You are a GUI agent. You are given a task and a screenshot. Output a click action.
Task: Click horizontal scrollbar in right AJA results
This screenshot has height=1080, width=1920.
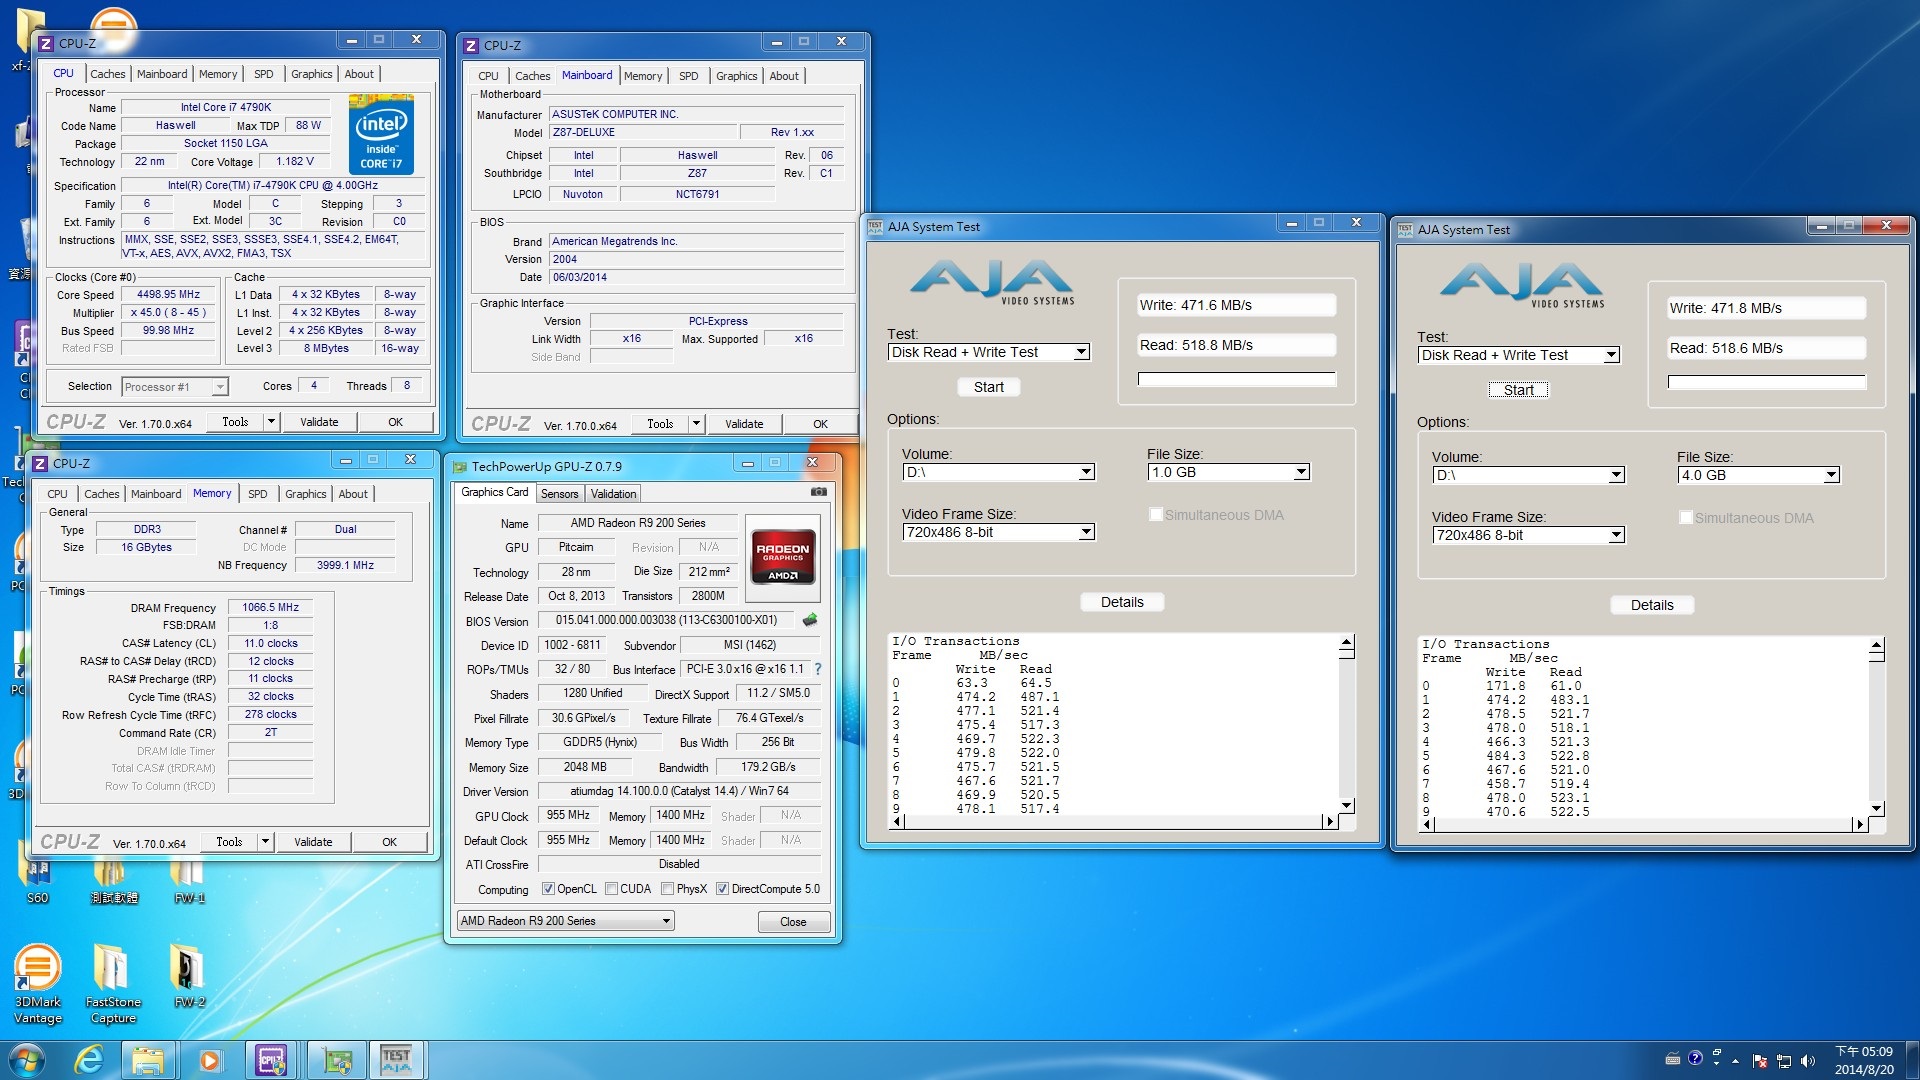[x=1642, y=824]
